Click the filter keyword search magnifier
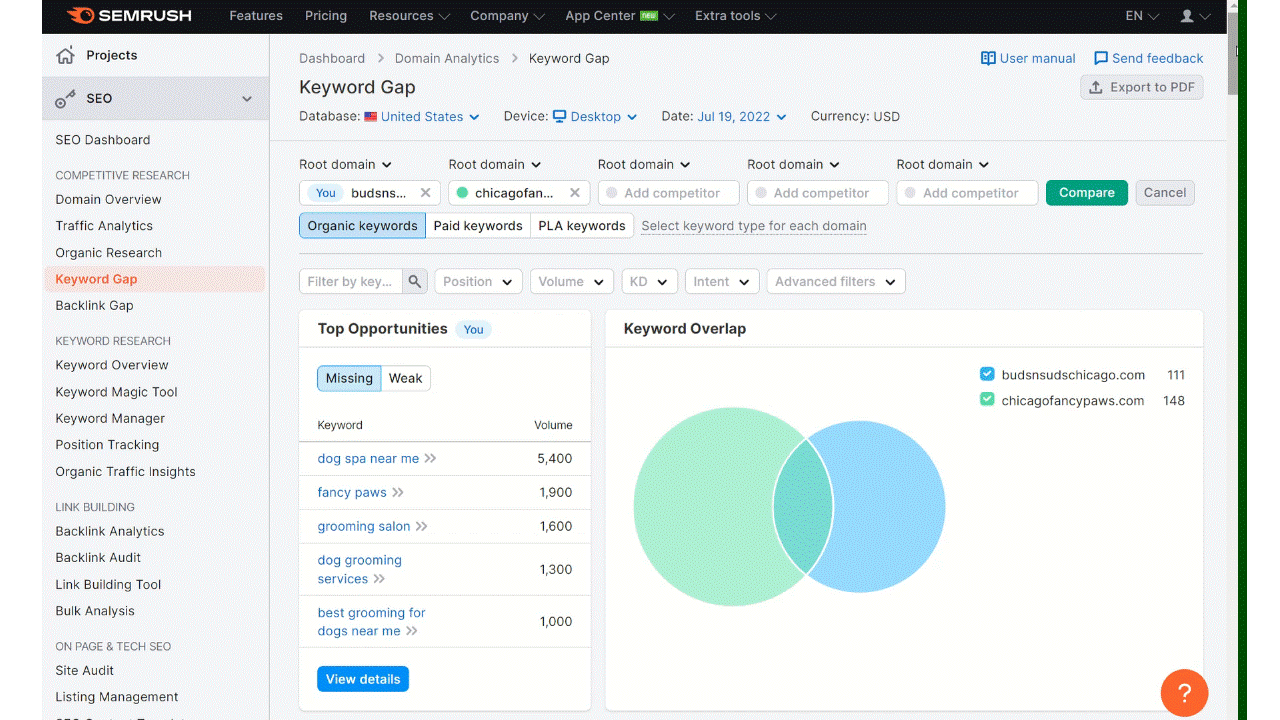The image size is (1280, 720). (415, 281)
